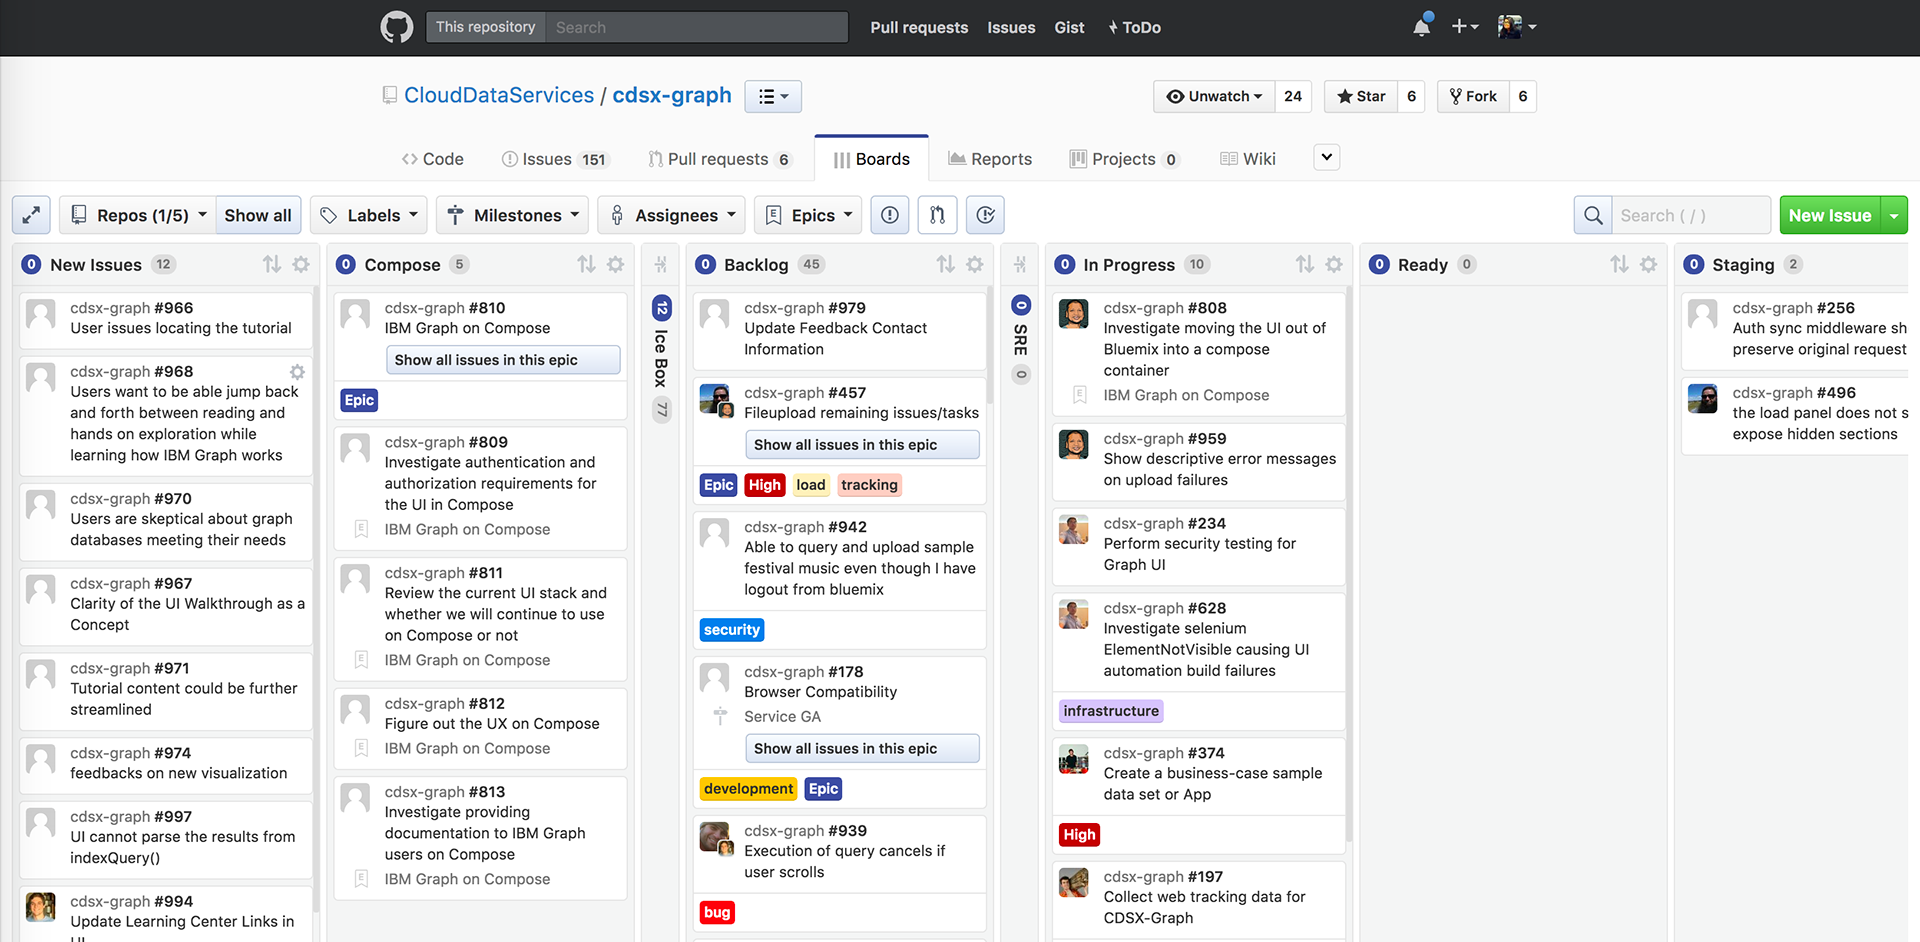This screenshot has height=942, width=1920.
Task: Collapse the Backlog pipeline circle
Action: 706,264
